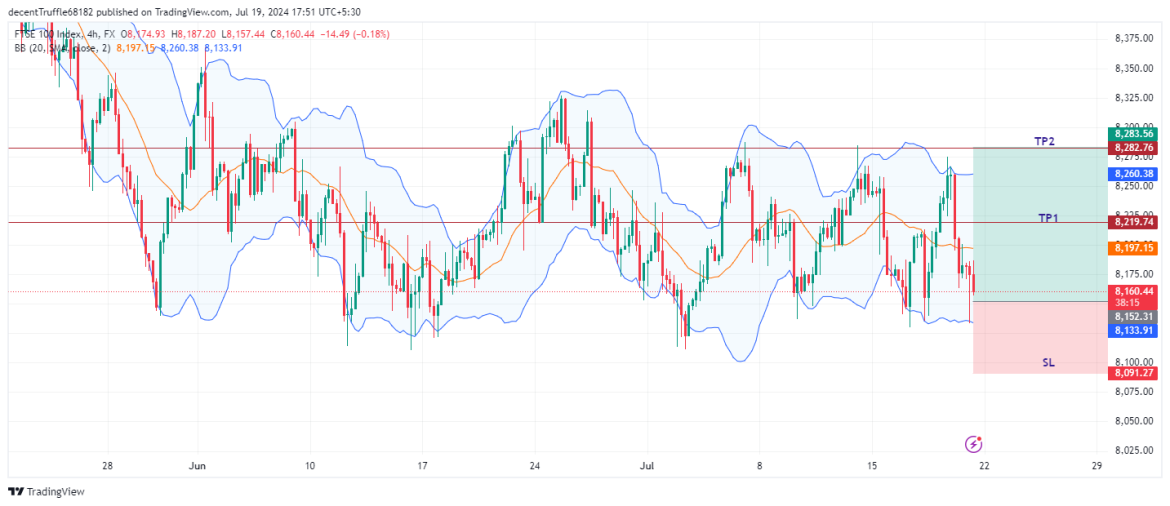This screenshot has height=506, width=1170.
Task: Click the 8,260.38 upper band price label
Action: coord(1131,174)
